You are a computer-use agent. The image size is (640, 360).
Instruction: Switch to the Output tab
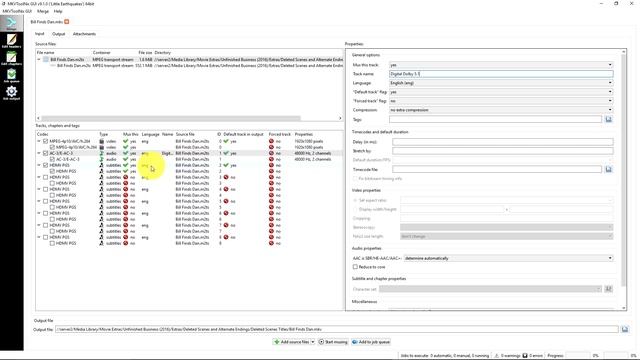(x=58, y=34)
